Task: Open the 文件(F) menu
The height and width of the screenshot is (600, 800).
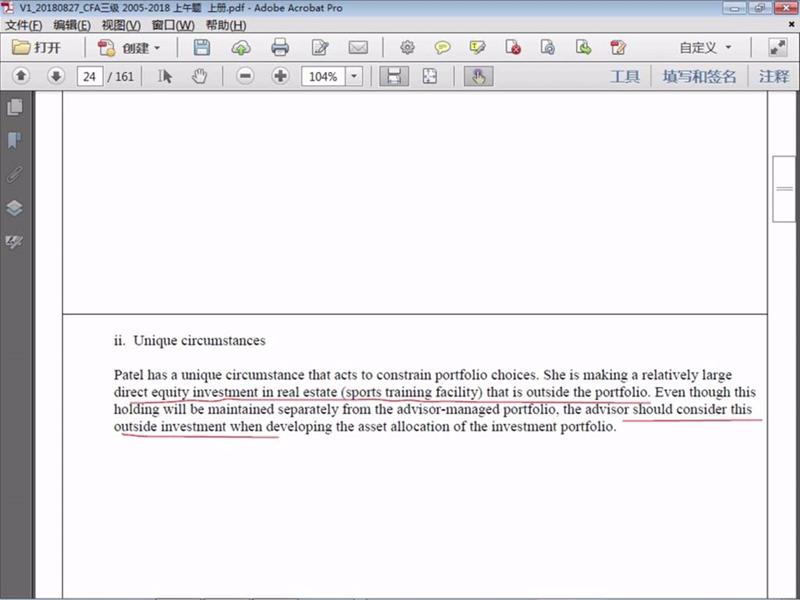Action: coord(23,24)
